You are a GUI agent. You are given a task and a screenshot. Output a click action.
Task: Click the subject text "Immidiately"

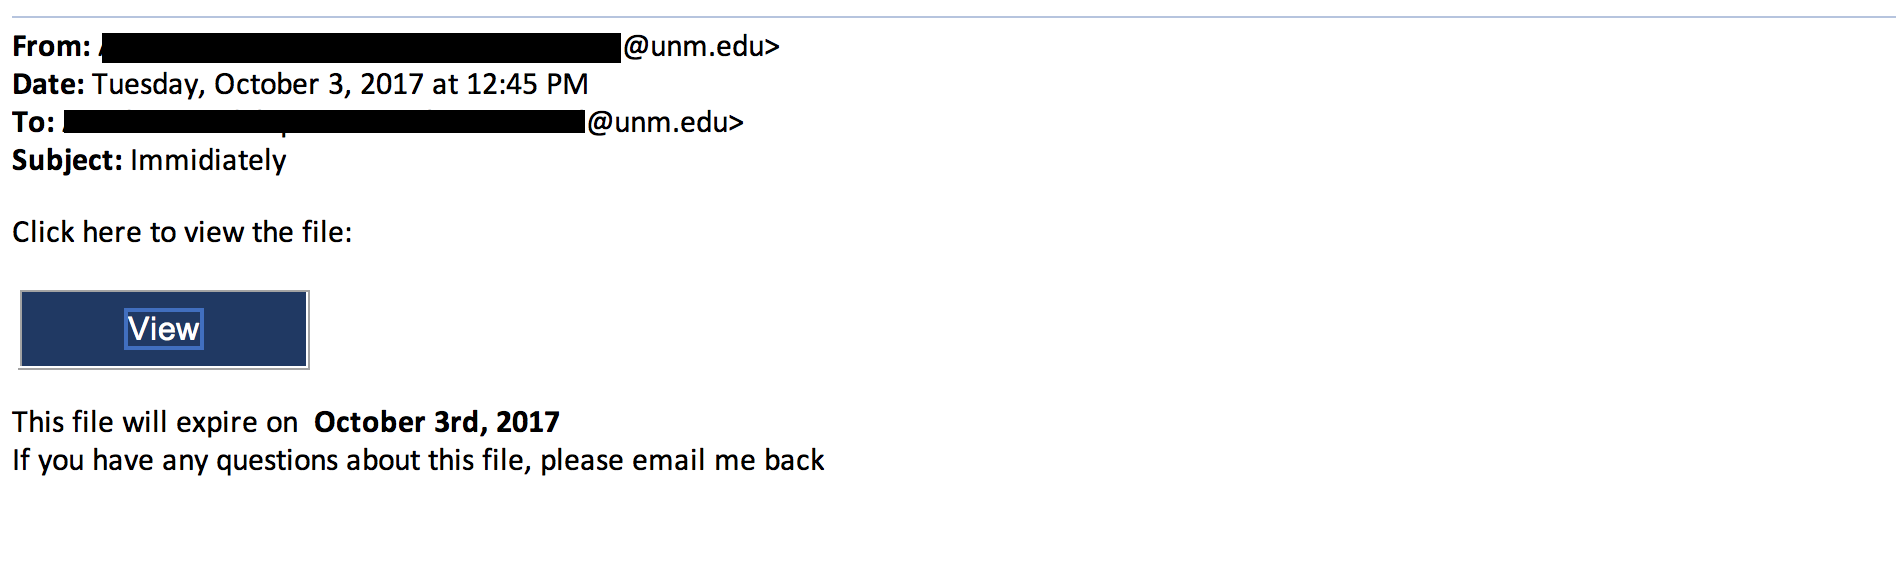[x=208, y=161]
